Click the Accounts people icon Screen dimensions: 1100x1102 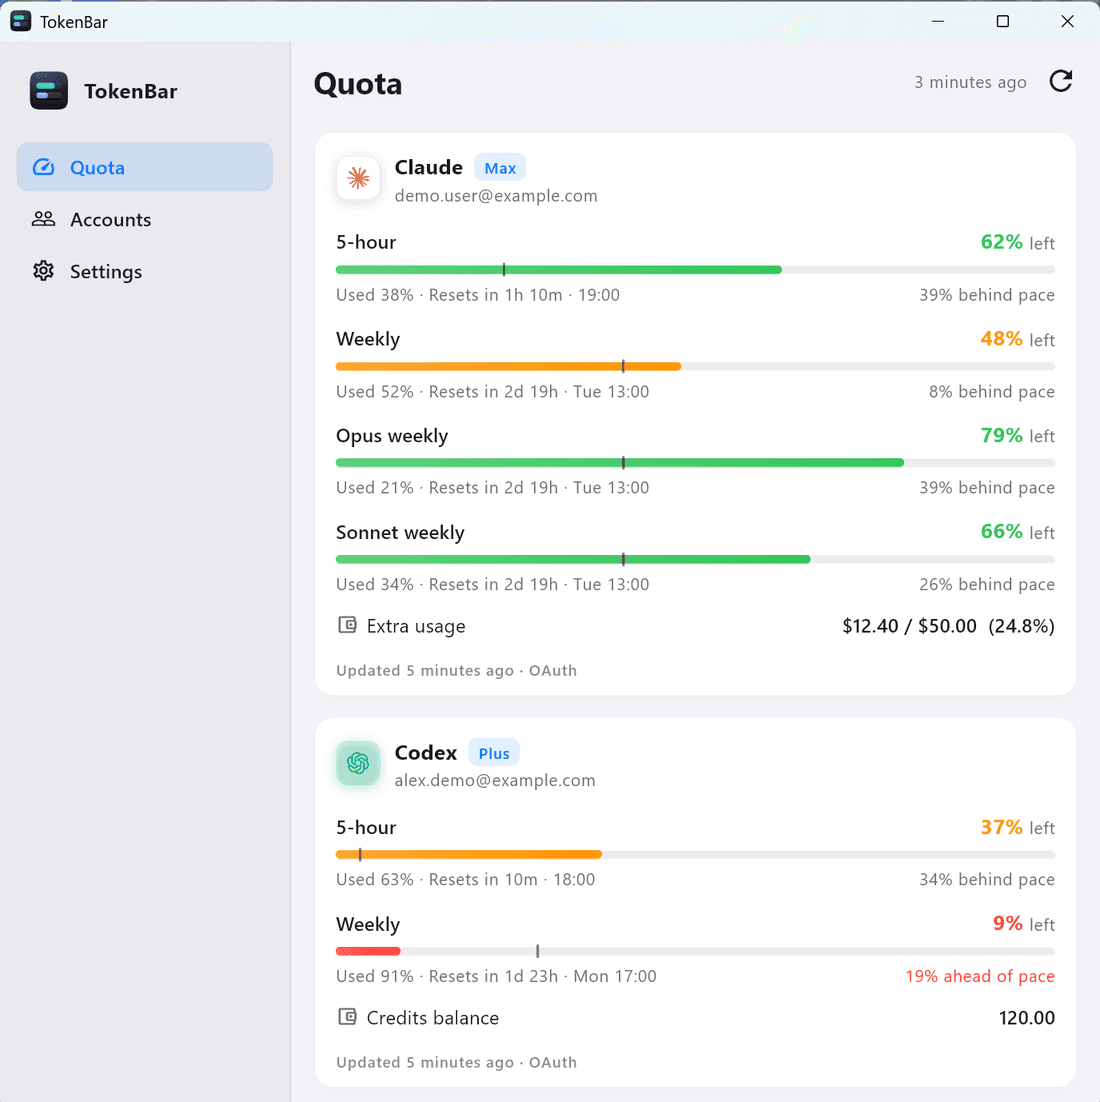point(44,219)
